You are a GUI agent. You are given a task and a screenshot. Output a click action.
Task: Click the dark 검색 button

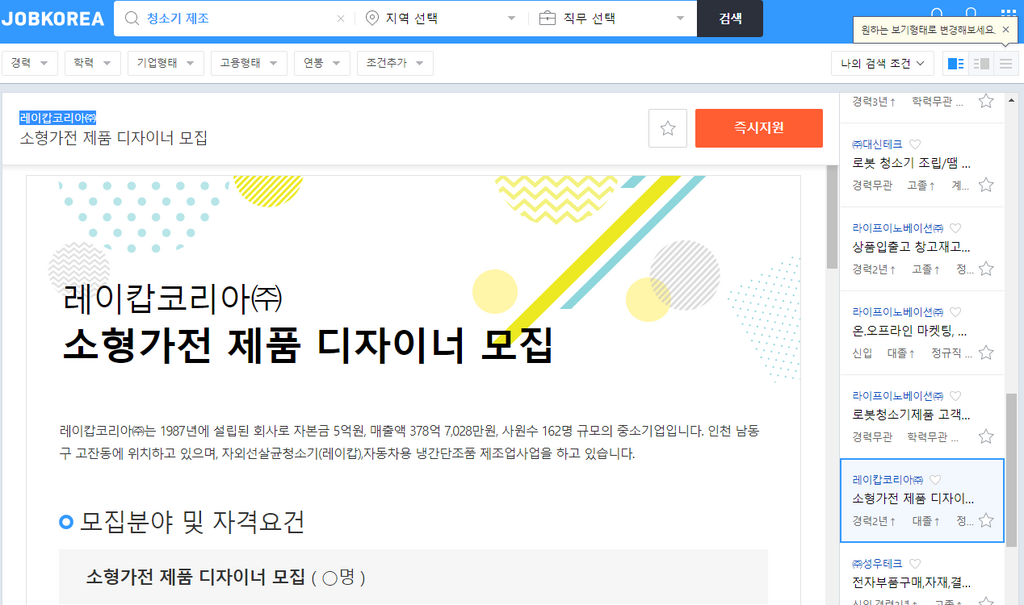coord(730,18)
